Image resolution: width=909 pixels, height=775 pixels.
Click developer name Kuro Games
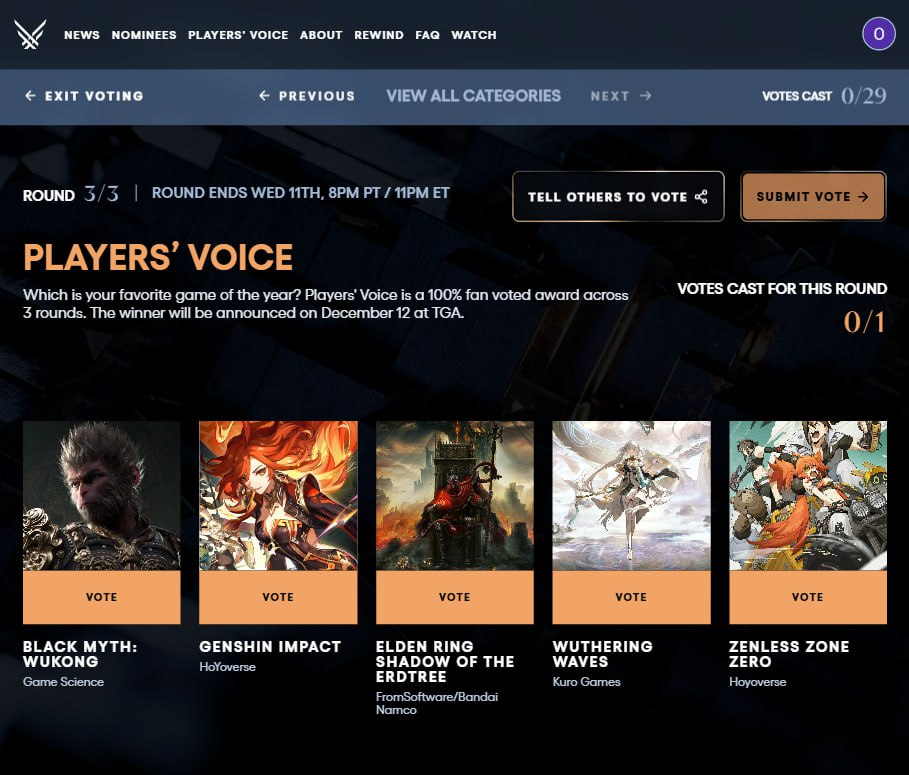[586, 682]
